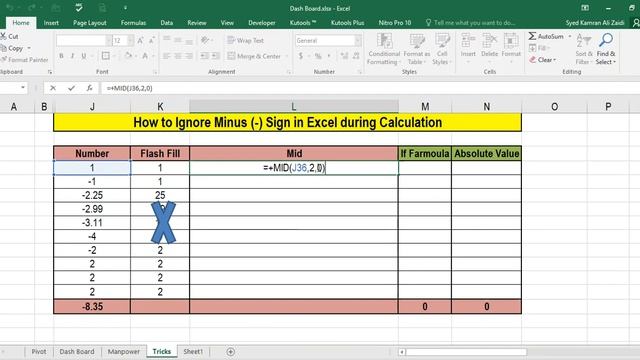Open Number group dialog launcher
The image size is (640, 360).
click(360, 72)
